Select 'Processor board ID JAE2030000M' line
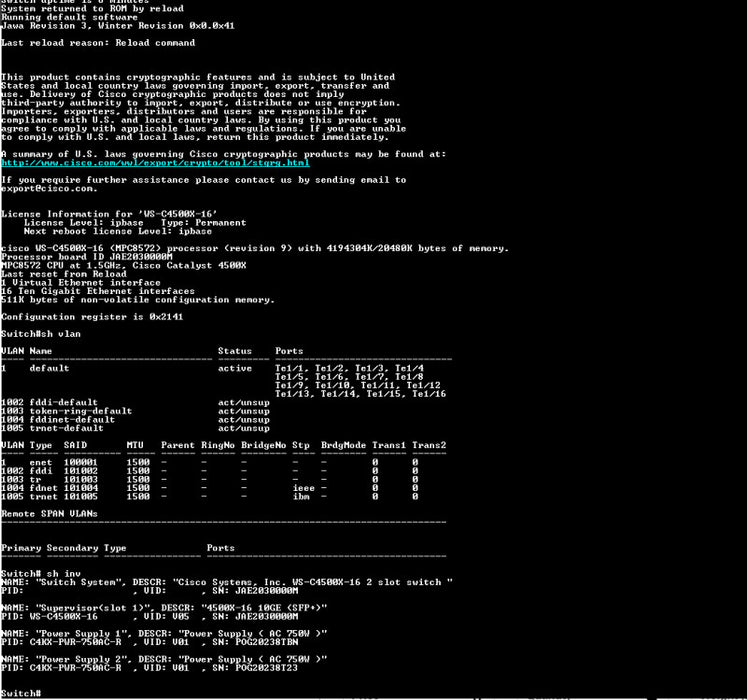This screenshot has height=700, width=747. (x=87, y=257)
